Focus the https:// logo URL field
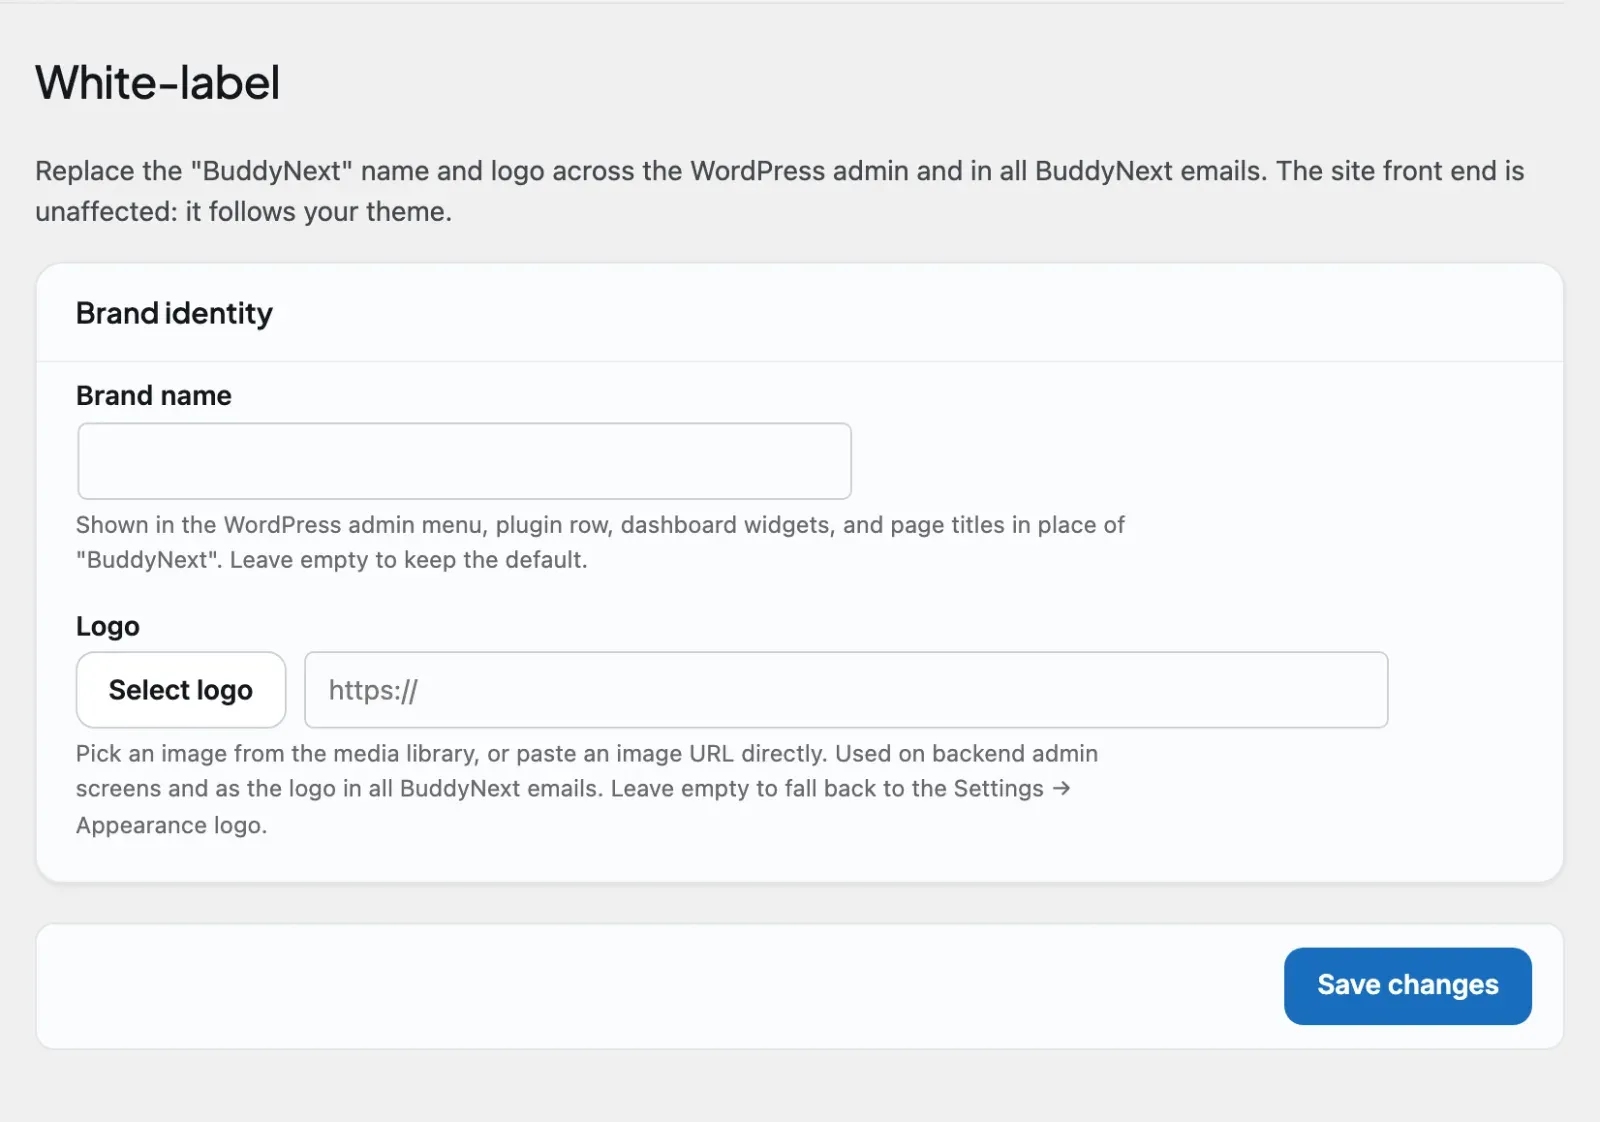The width and height of the screenshot is (1600, 1122). point(846,690)
